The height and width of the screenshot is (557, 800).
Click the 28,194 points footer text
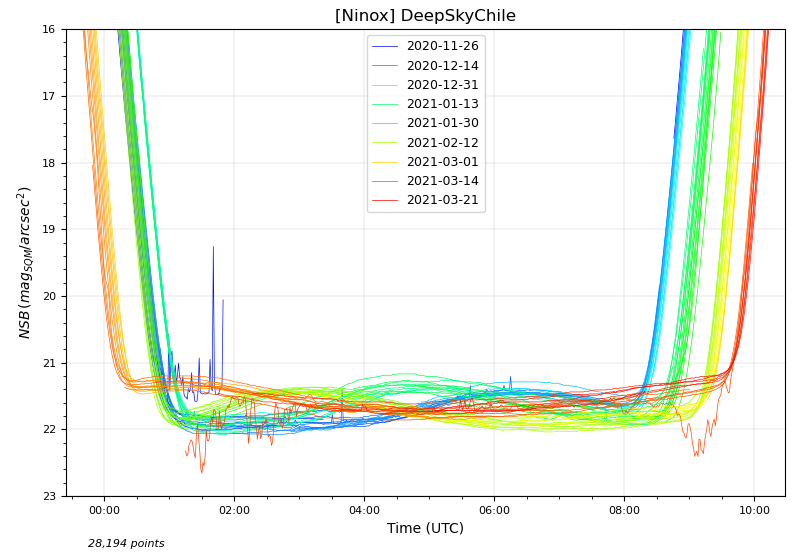click(126, 544)
